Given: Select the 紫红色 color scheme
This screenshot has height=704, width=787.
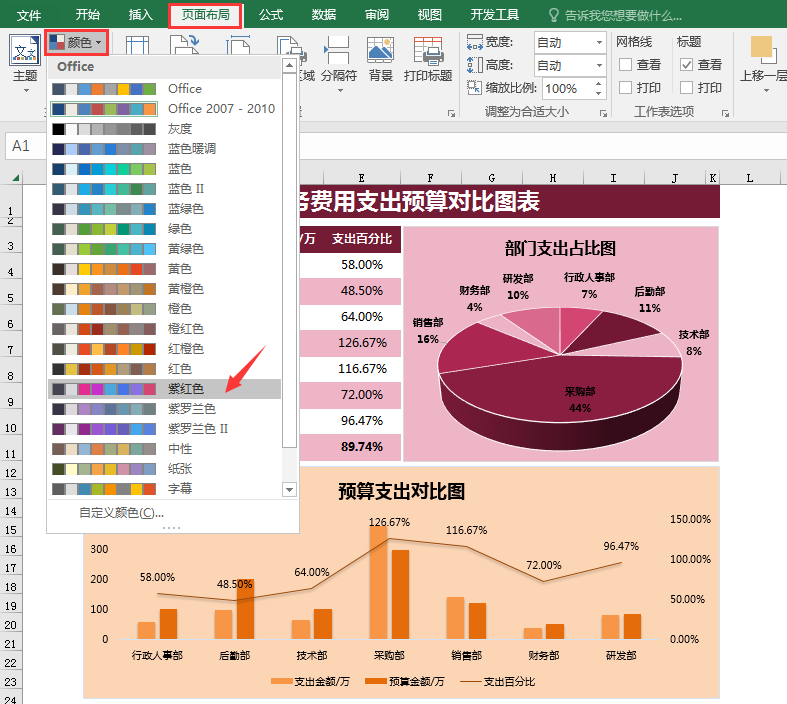Looking at the screenshot, I should pyautogui.click(x=164, y=389).
